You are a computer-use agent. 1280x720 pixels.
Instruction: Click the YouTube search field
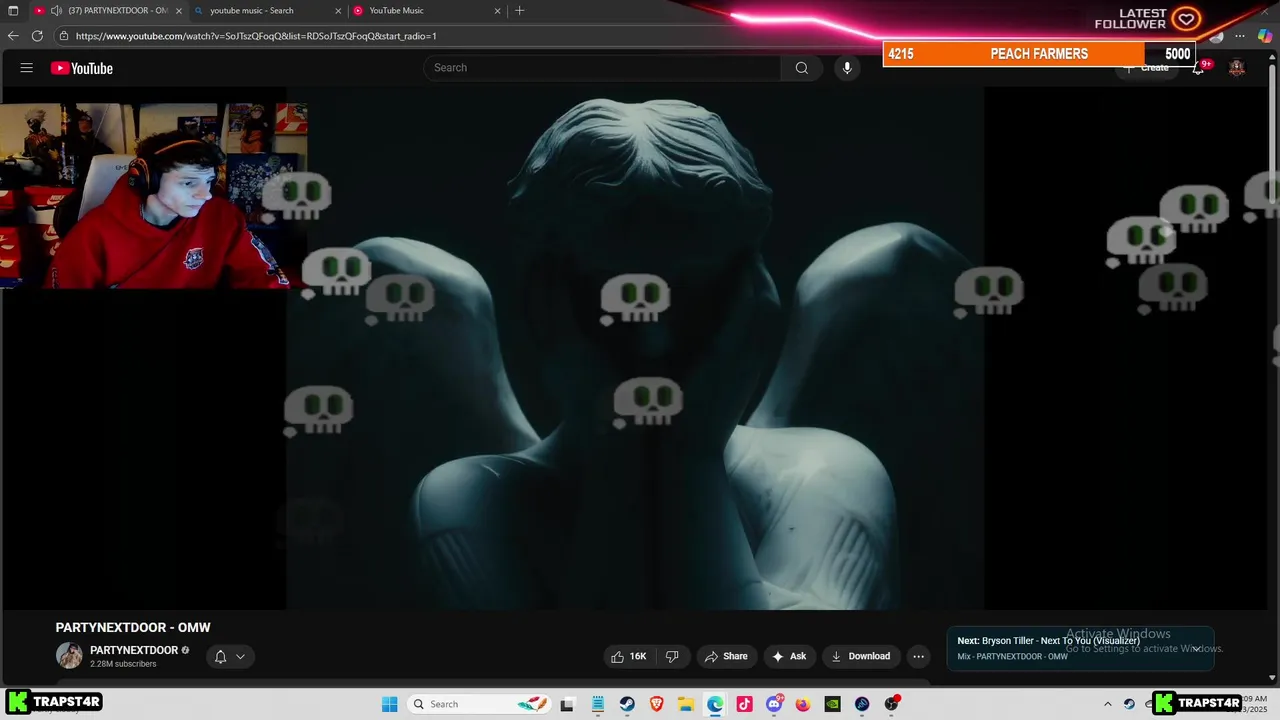(602, 68)
